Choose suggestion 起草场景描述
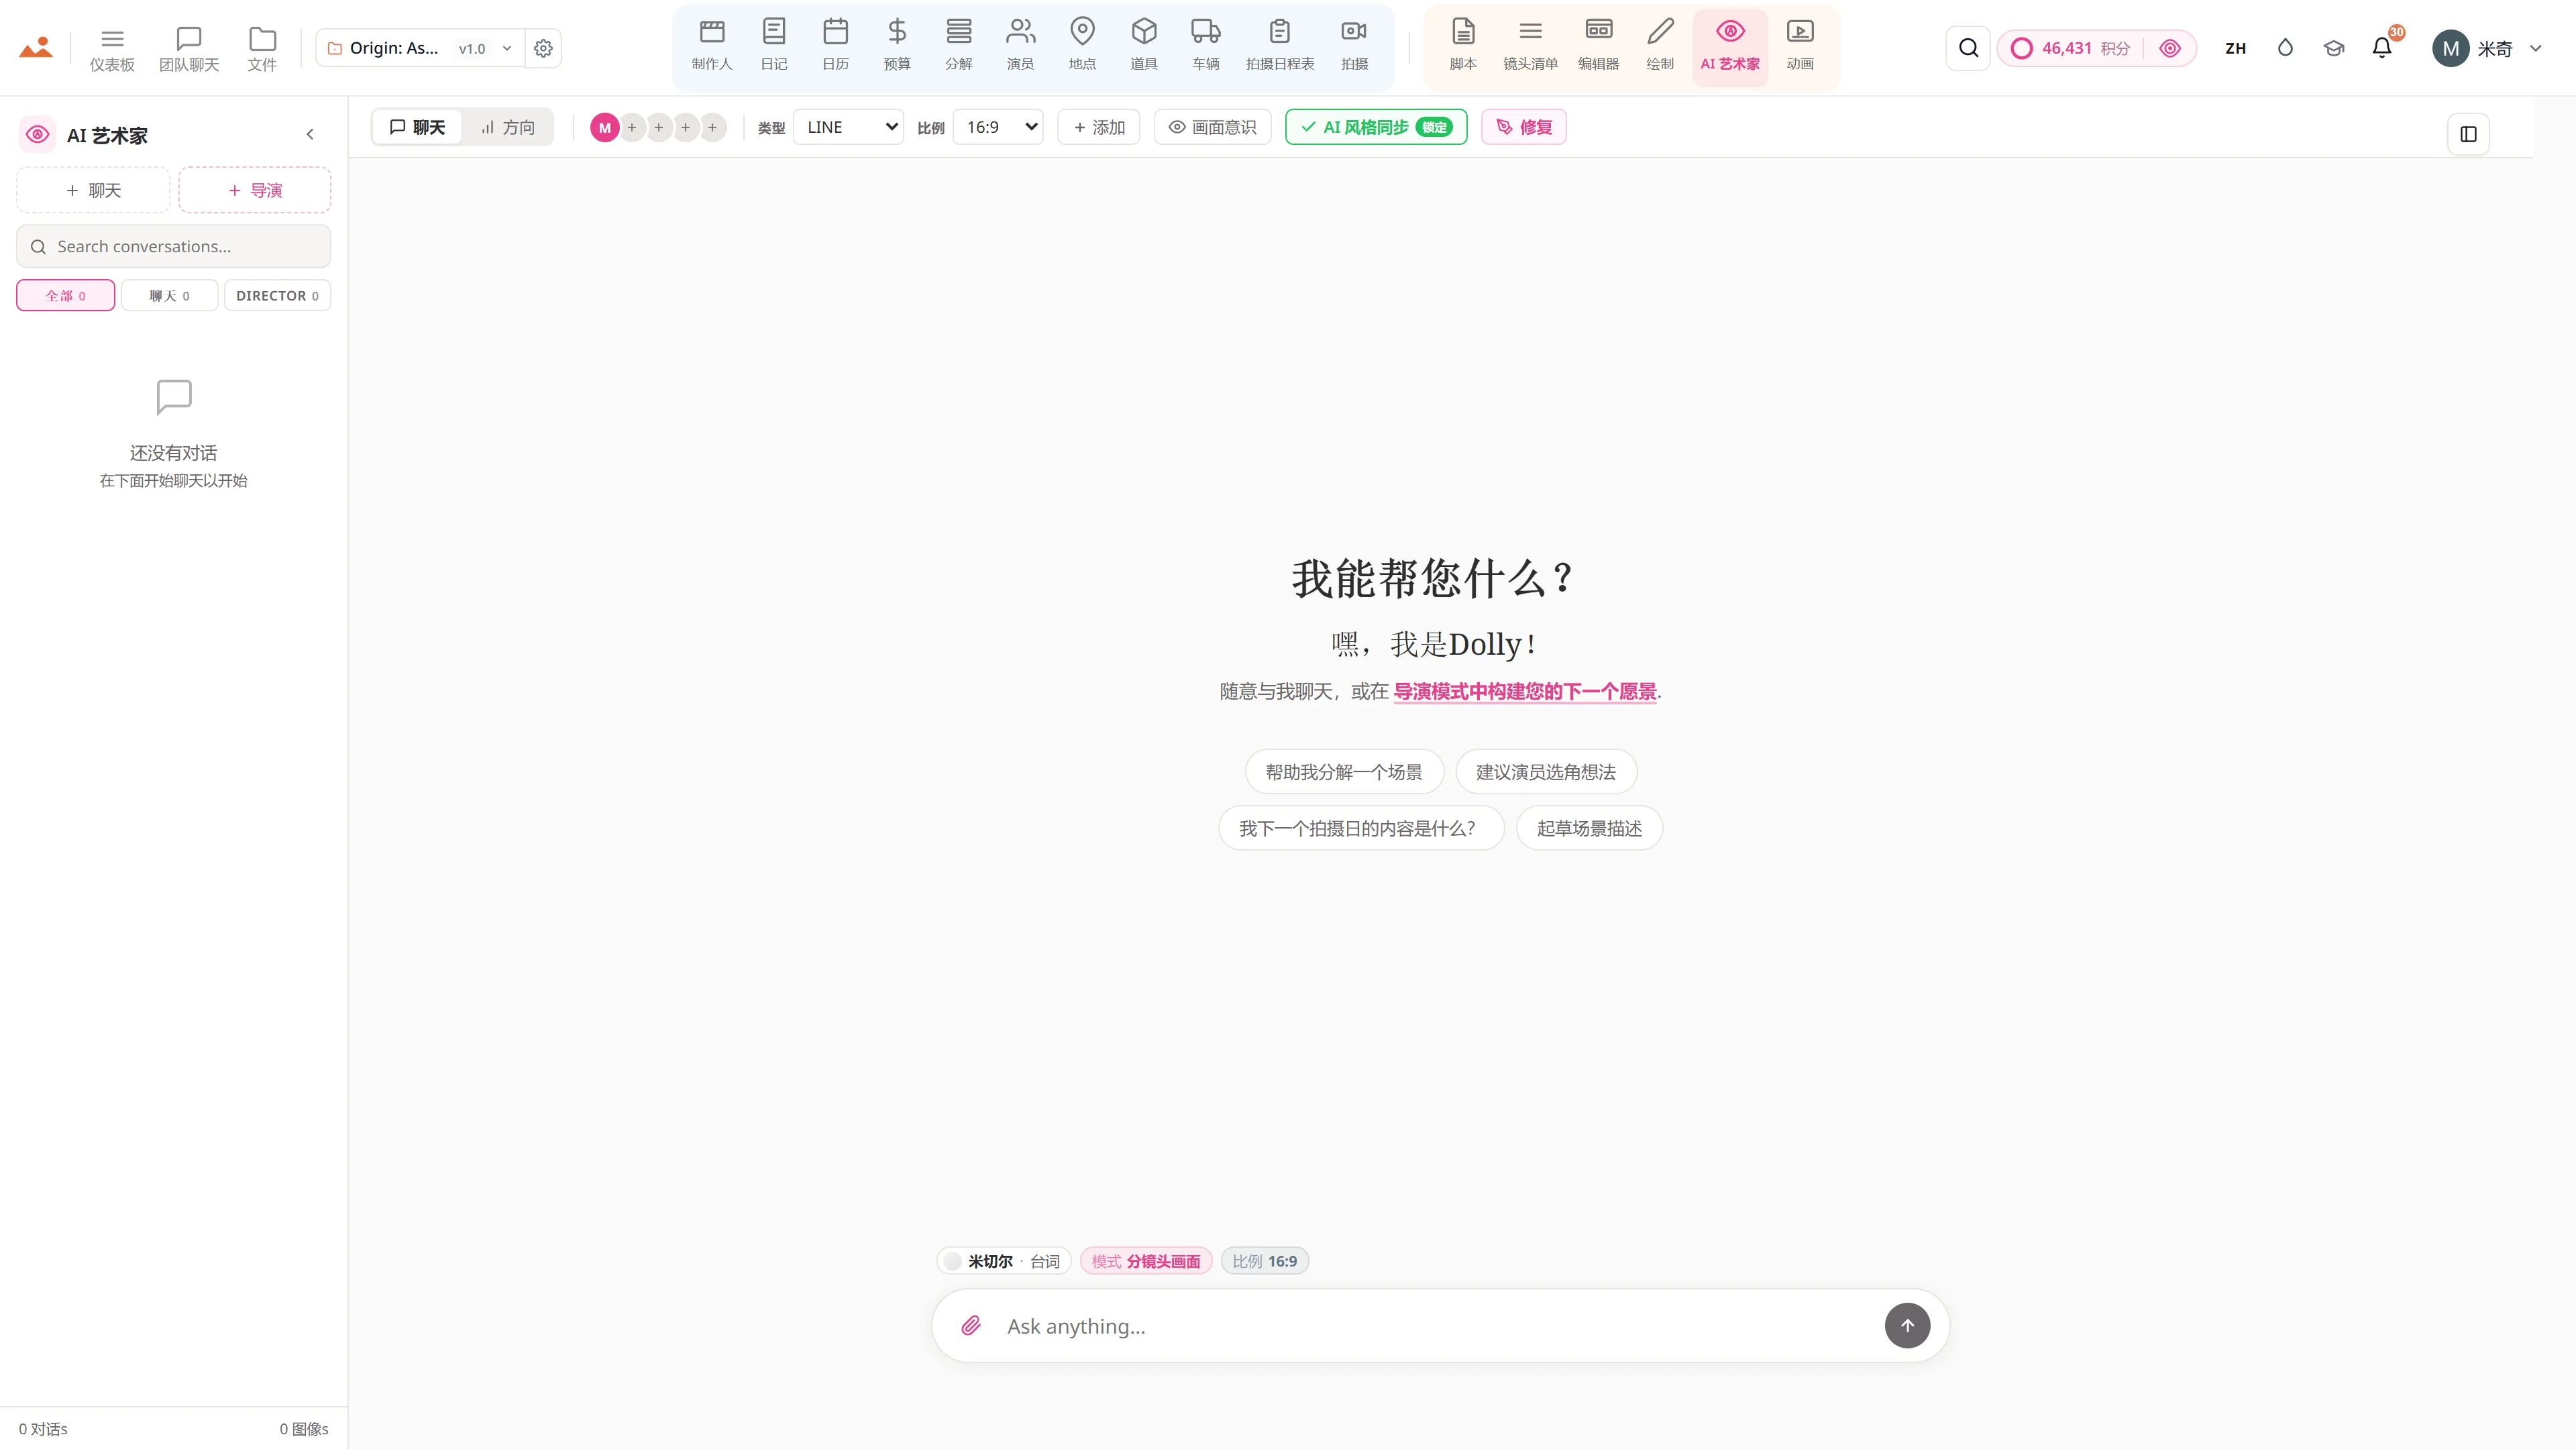Screen dimensions: 2576x1449 1589,828
